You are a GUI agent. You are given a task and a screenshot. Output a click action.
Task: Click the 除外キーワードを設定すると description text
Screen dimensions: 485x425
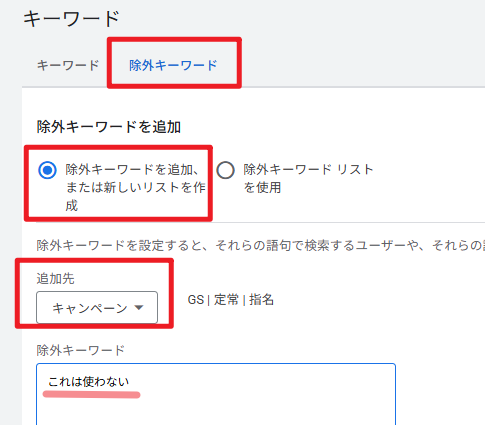pyautogui.click(x=261, y=246)
